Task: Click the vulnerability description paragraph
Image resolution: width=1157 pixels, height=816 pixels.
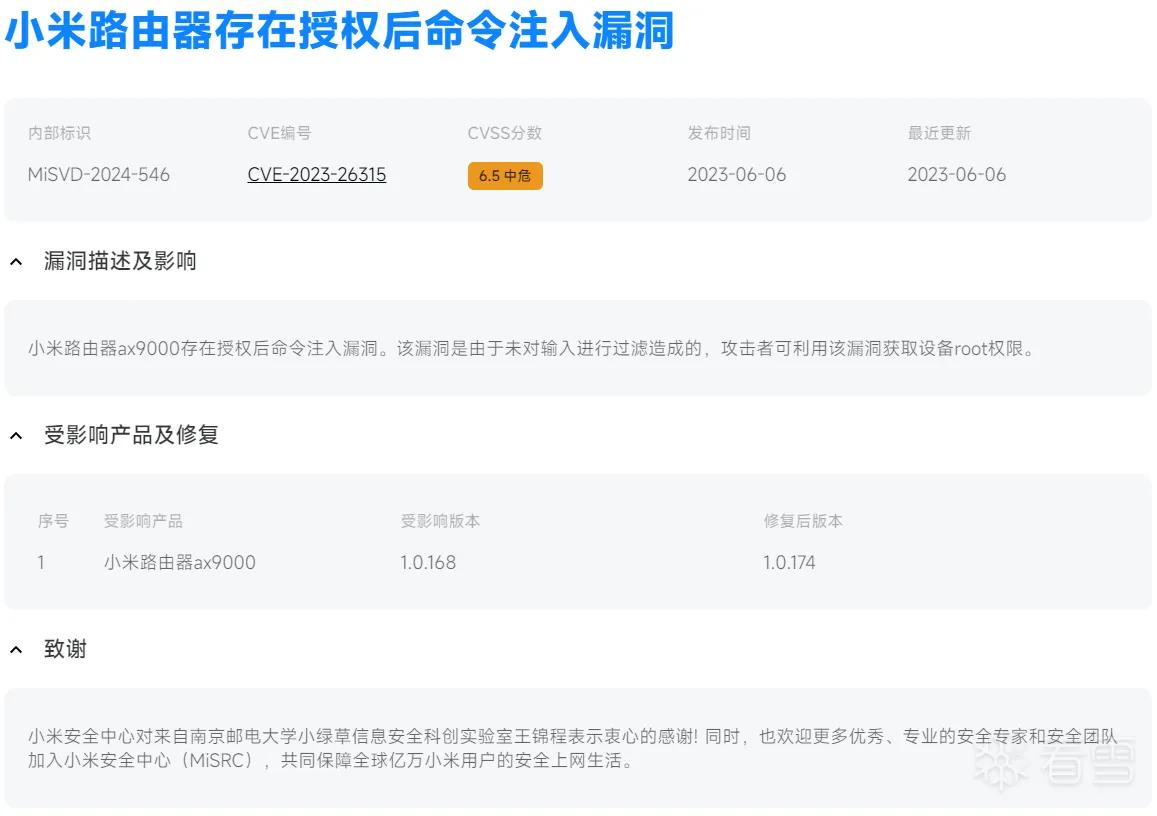Action: (531, 348)
